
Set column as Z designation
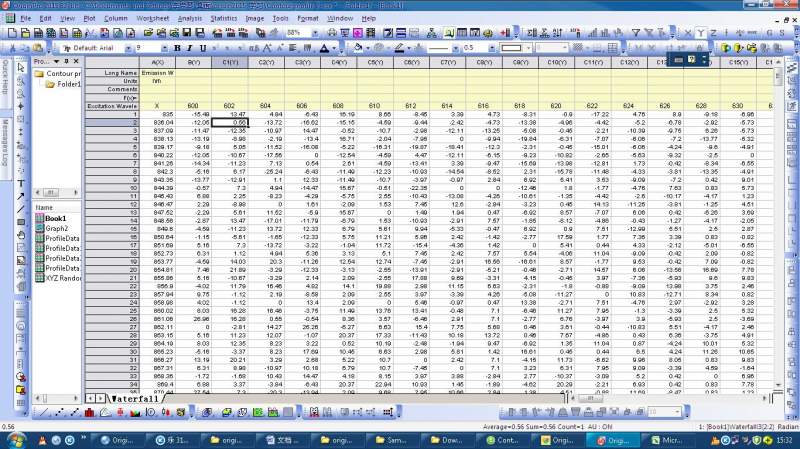coord(713,33)
